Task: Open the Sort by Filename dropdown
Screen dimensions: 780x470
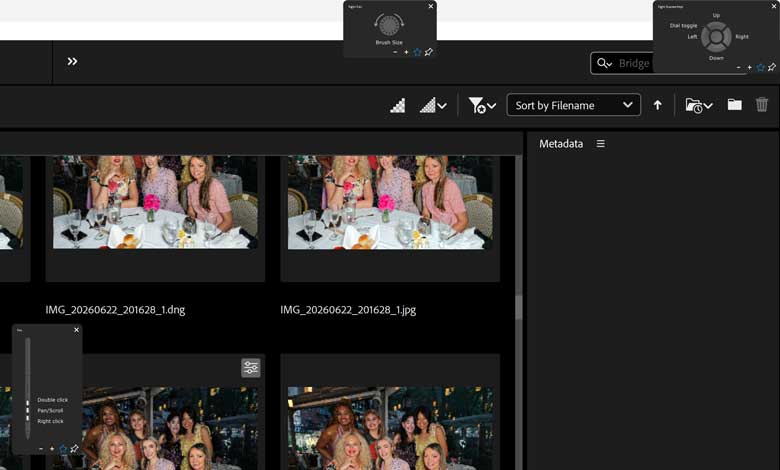Action: coord(574,105)
